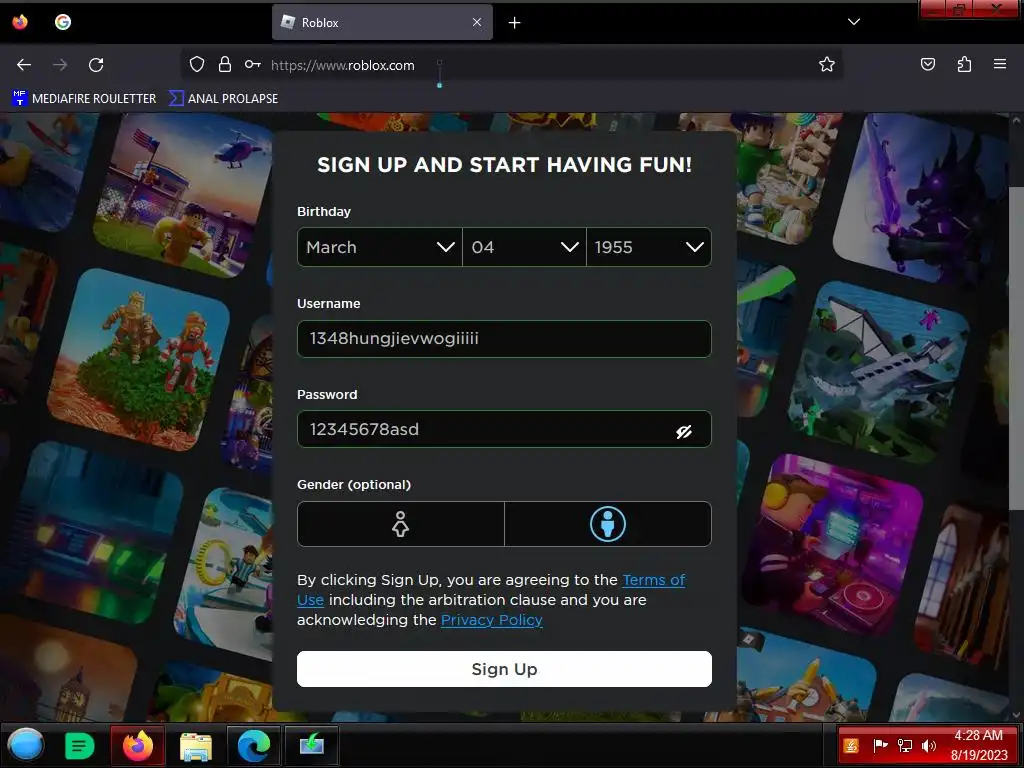Screen dimensions: 1024x768
Task: View site security padlock info
Action: [x=225, y=65]
